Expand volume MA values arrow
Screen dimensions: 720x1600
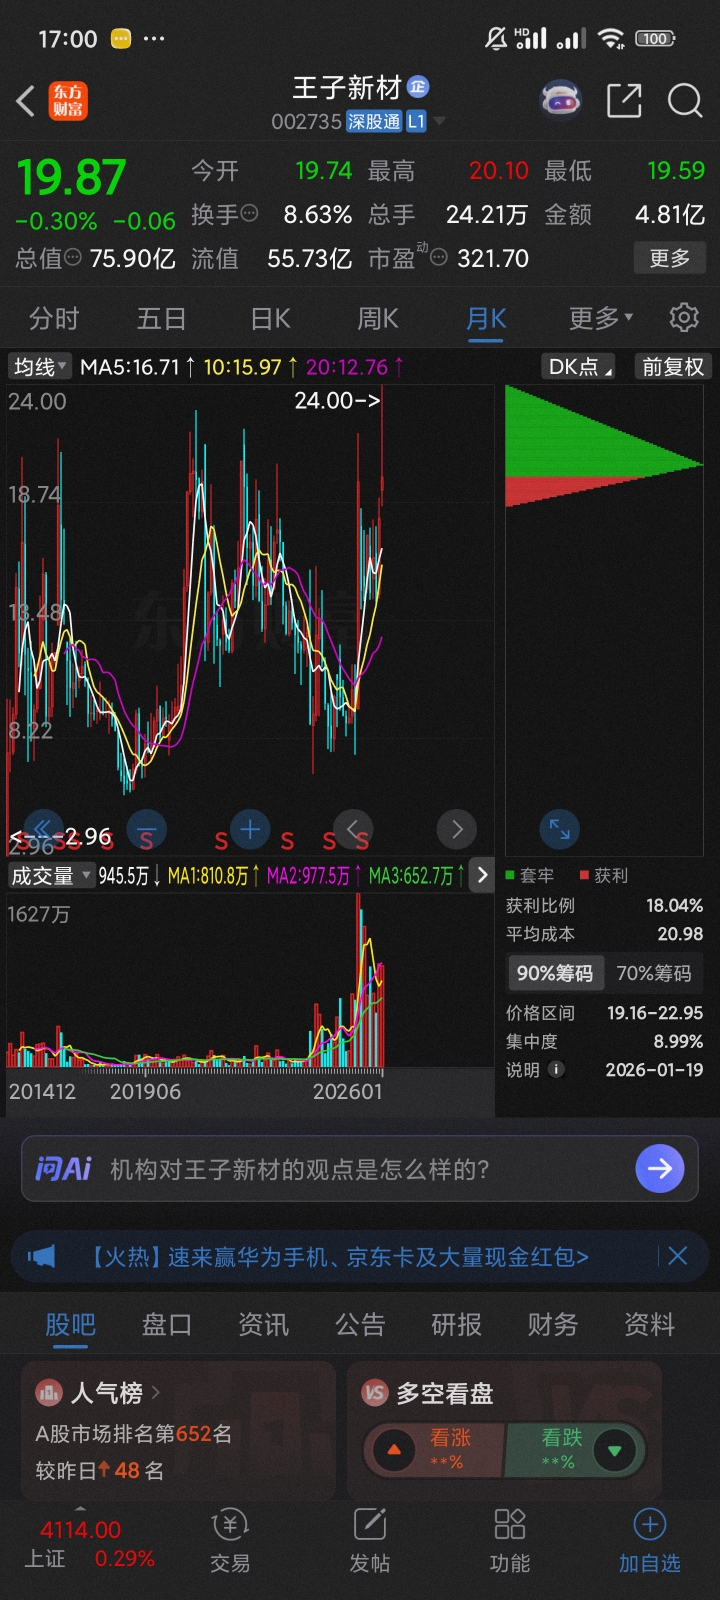pyautogui.click(x=482, y=875)
